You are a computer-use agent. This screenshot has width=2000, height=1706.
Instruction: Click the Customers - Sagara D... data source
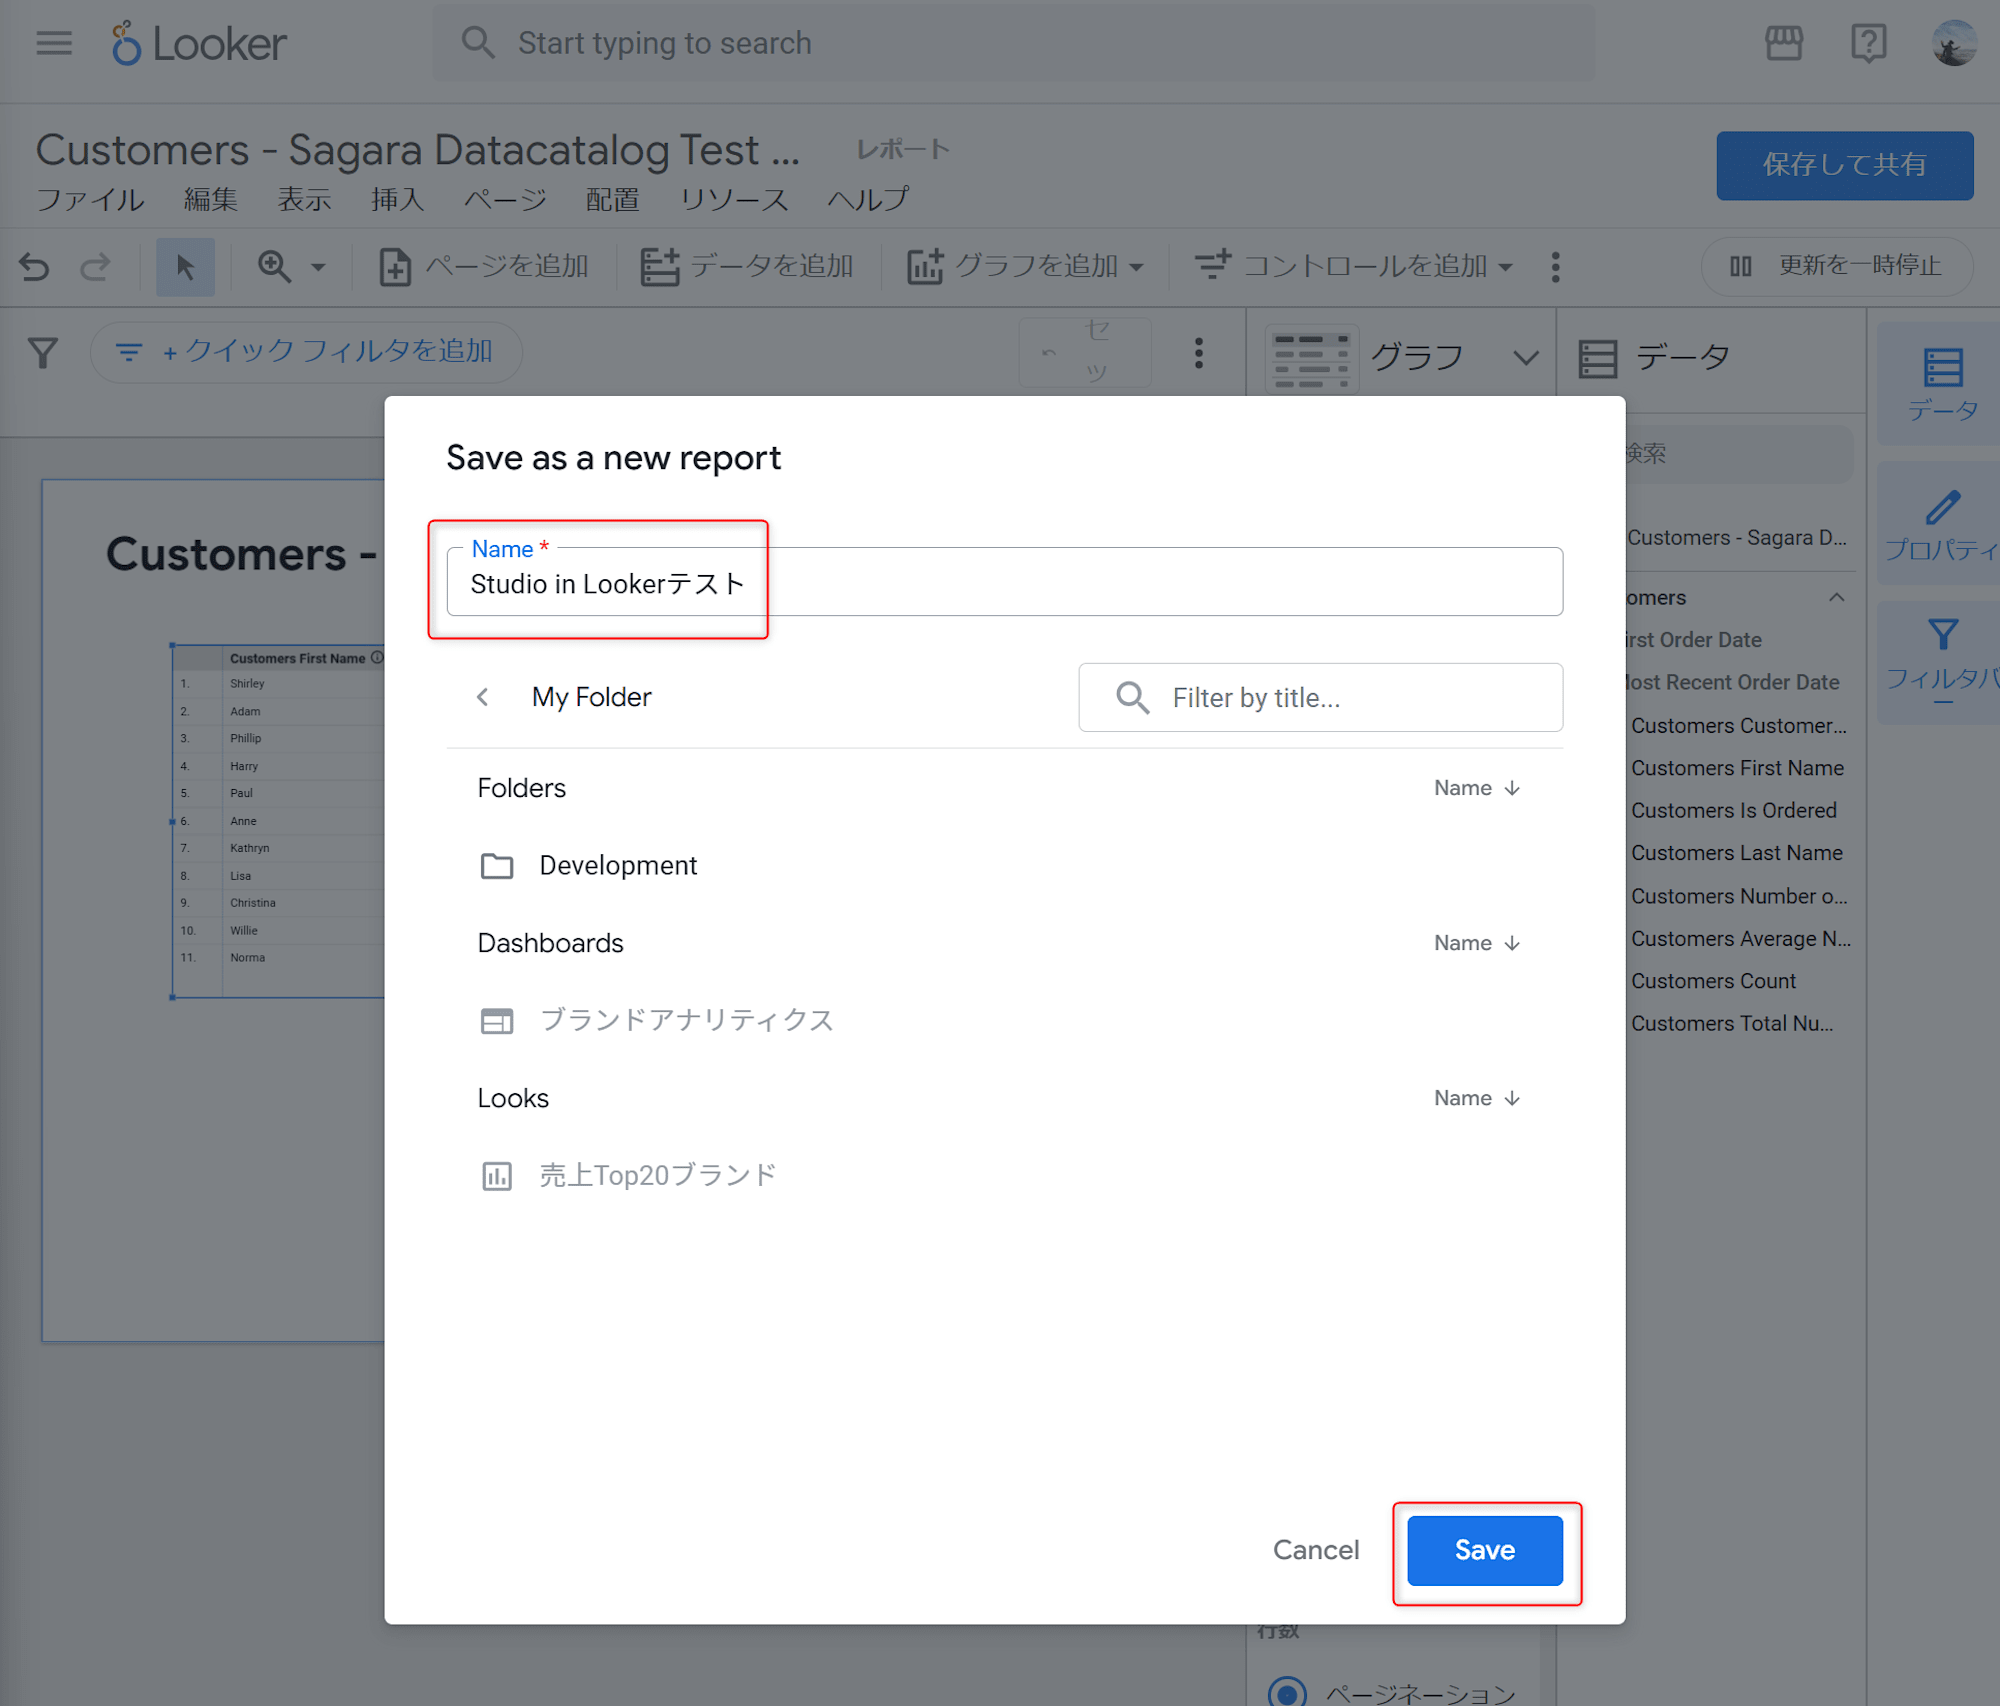[1736, 538]
